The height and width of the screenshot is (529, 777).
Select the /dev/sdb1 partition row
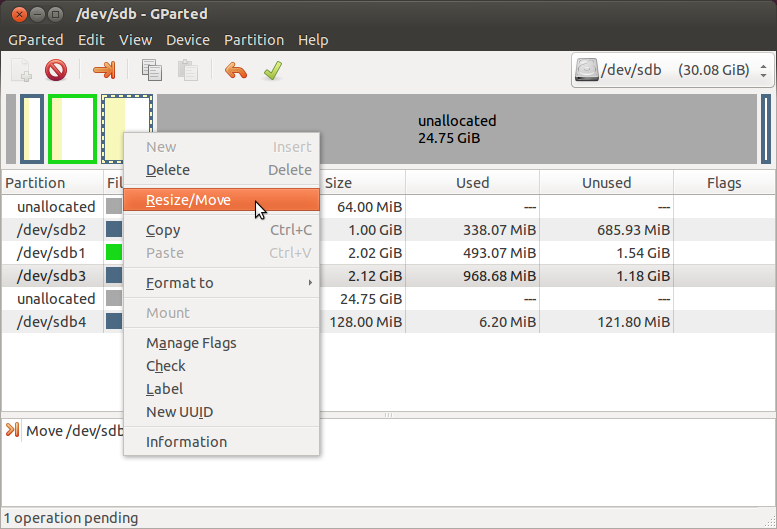click(x=388, y=253)
